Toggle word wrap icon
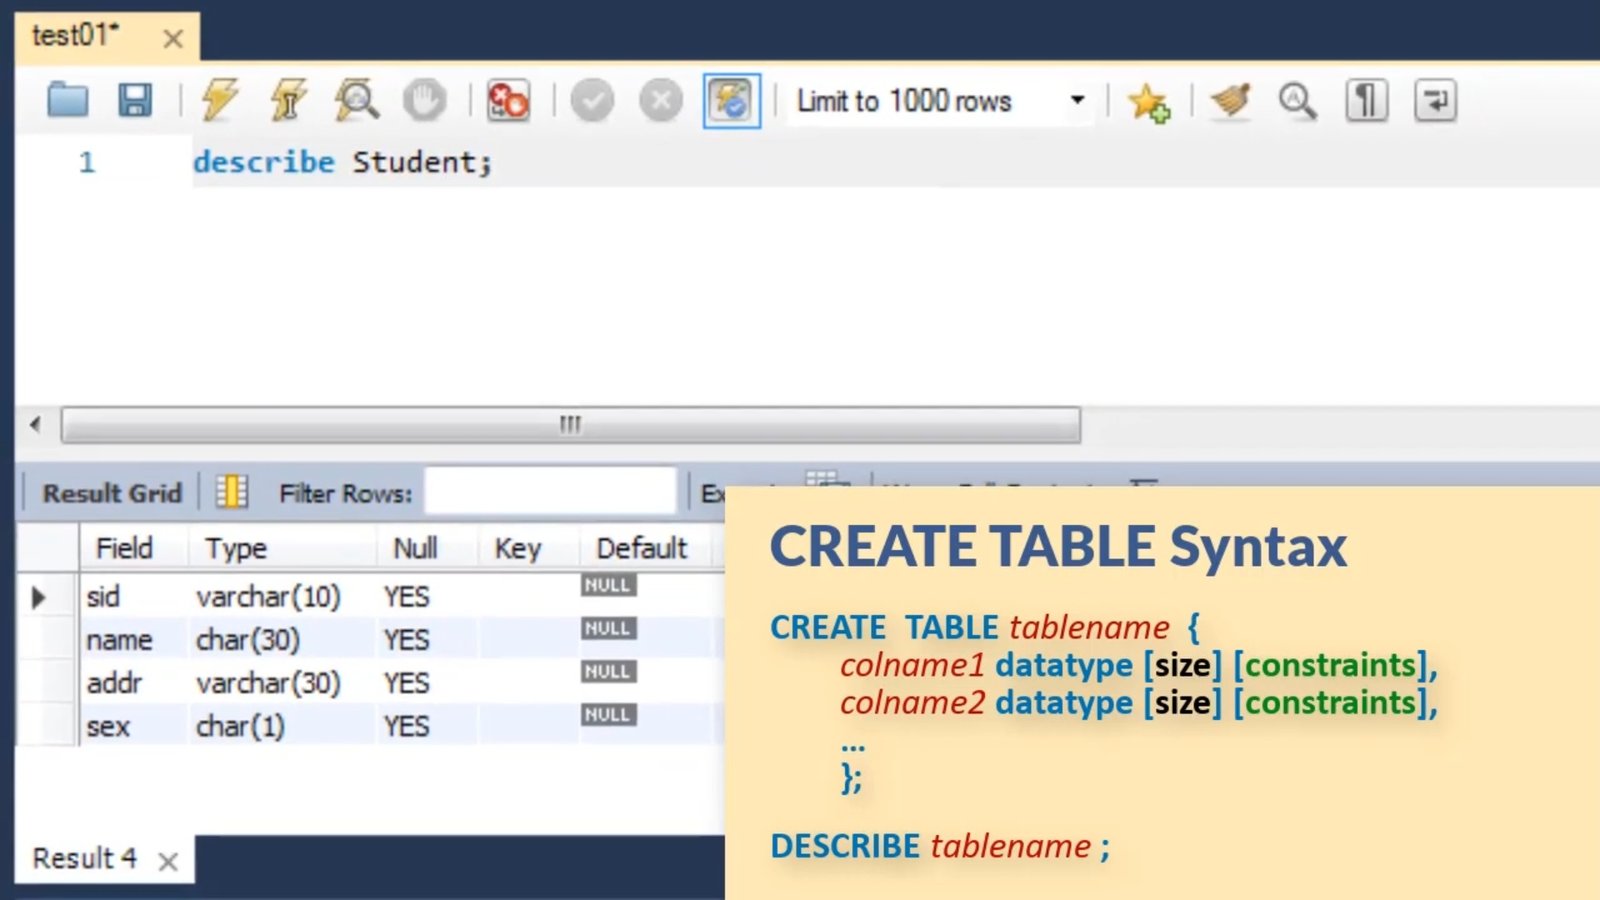1600x900 pixels. (1435, 101)
